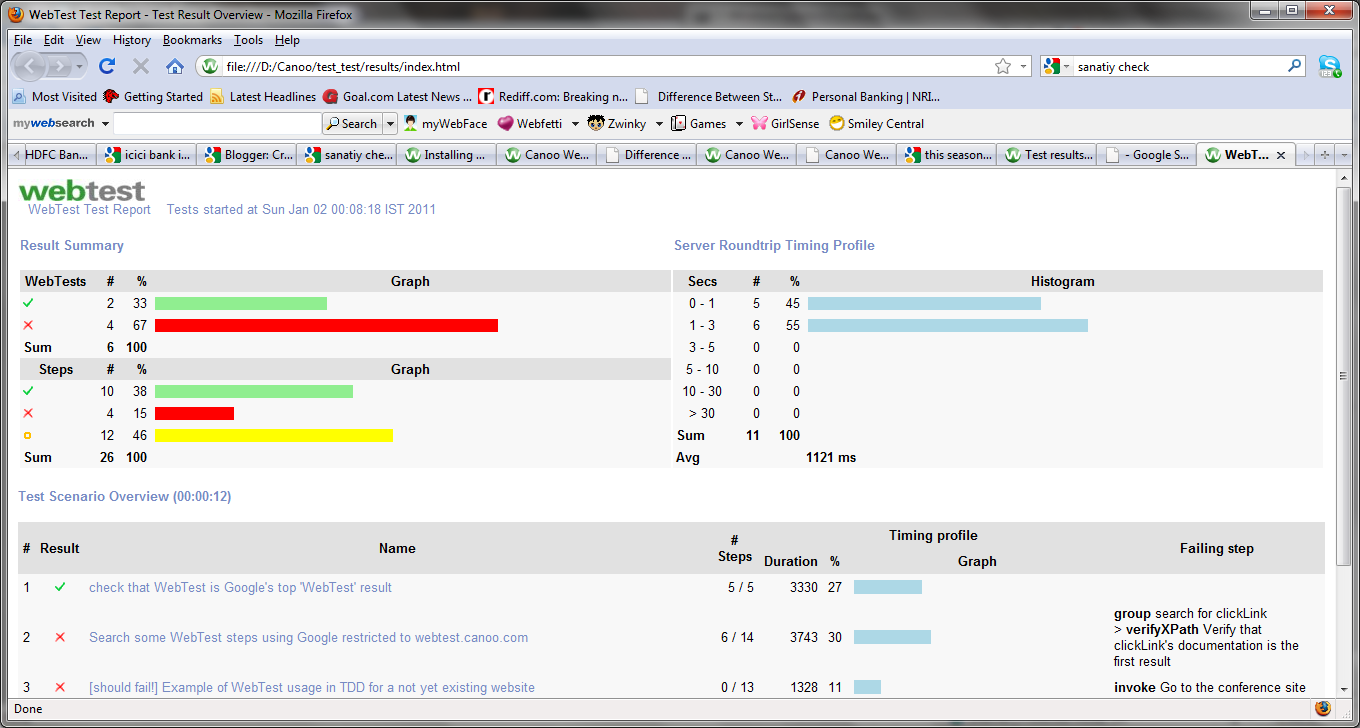Click the mywebsearch Search button
The width and height of the screenshot is (1360, 728).
tap(352, 124)
